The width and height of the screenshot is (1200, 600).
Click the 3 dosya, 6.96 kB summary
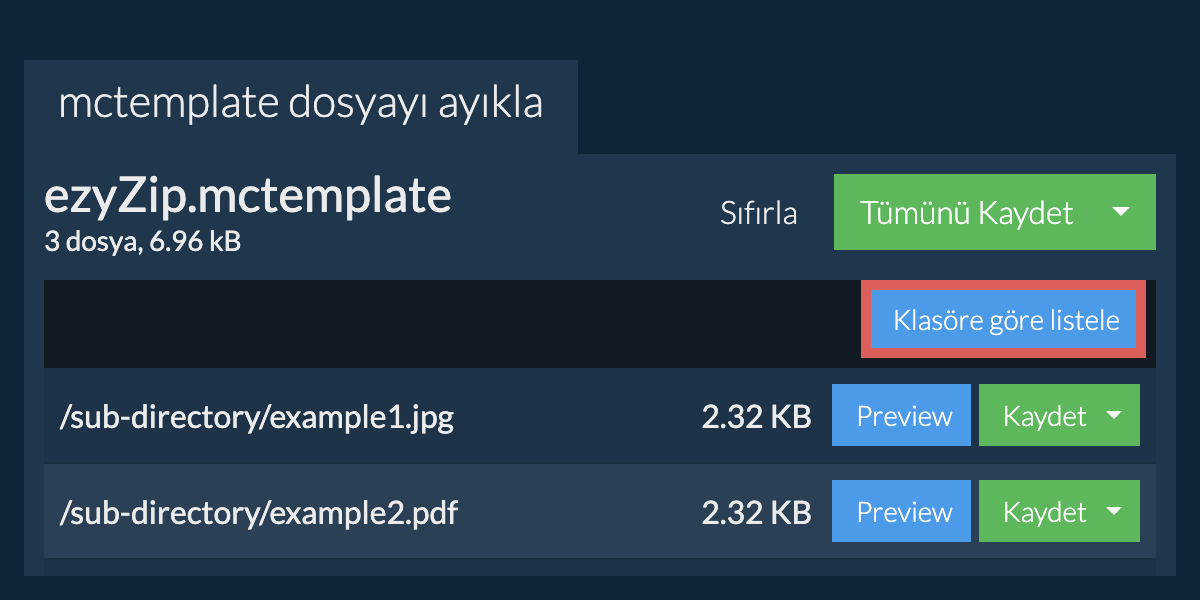point(142,241)
